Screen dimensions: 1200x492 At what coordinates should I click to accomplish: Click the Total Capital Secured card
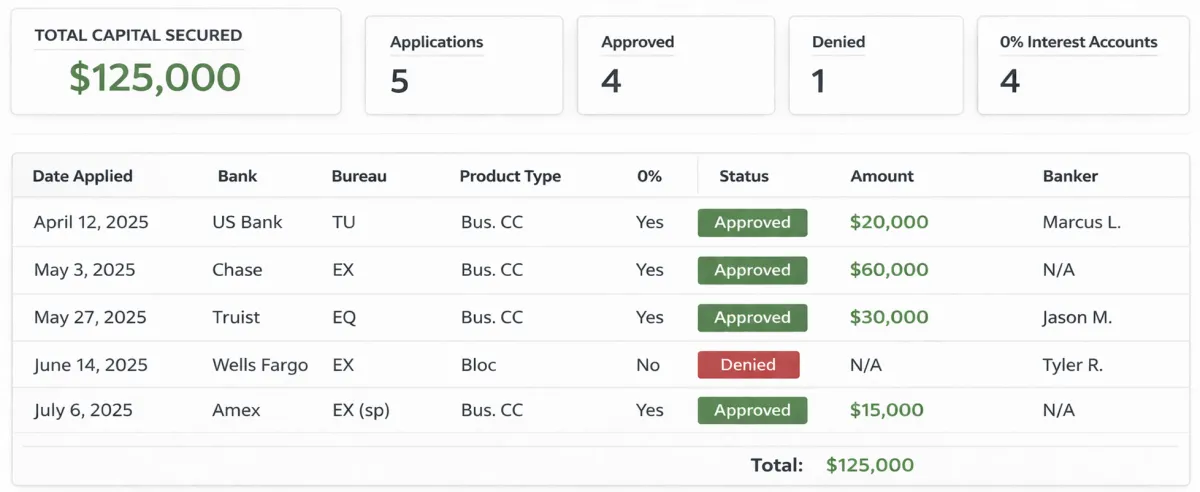(x=175, y=62)
